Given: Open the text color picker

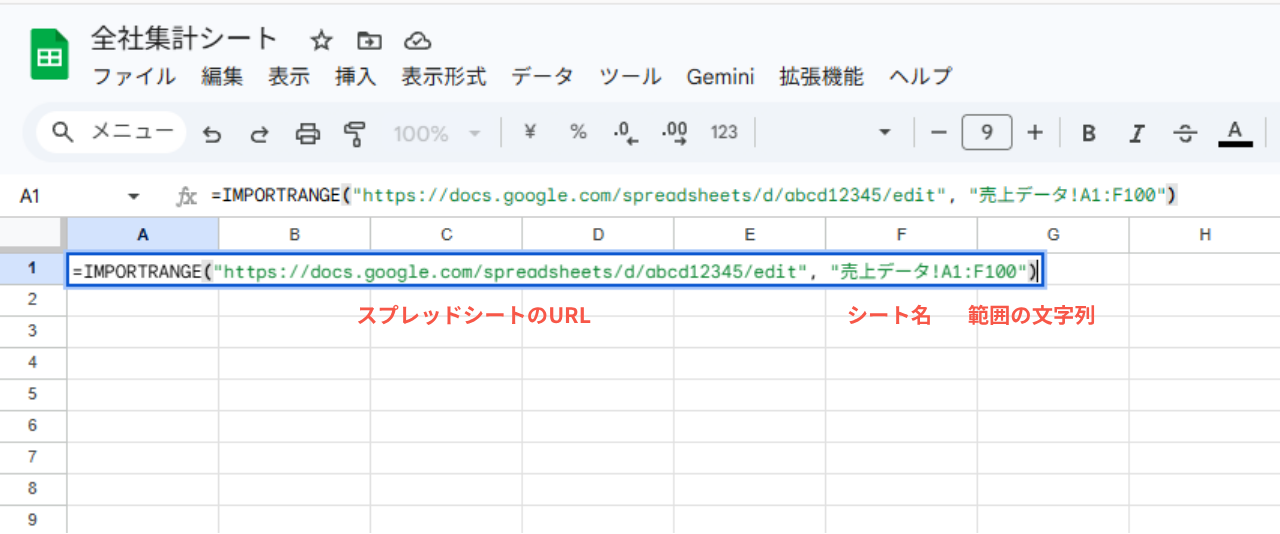Looking at the screenshot, I should click(1235, 133).
